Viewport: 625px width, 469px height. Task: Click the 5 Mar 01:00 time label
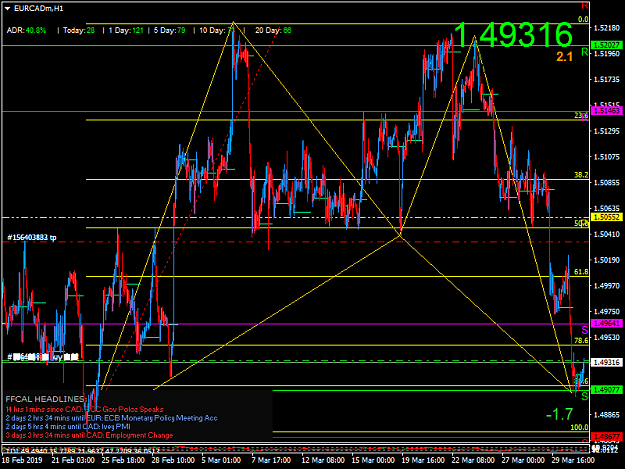[x=221, y=460]
